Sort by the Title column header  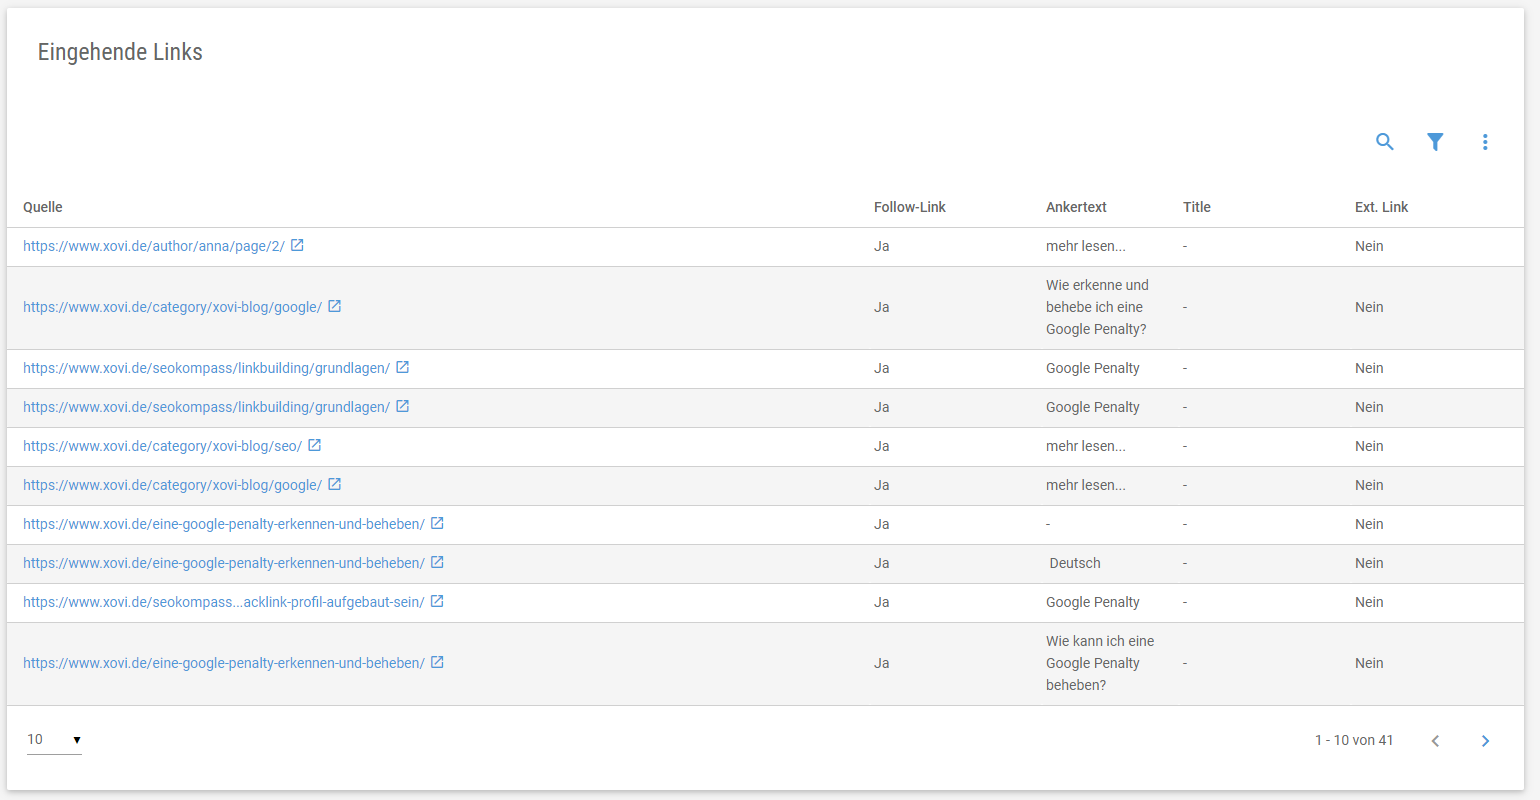pyautogui.click(x=1197, y=207)
